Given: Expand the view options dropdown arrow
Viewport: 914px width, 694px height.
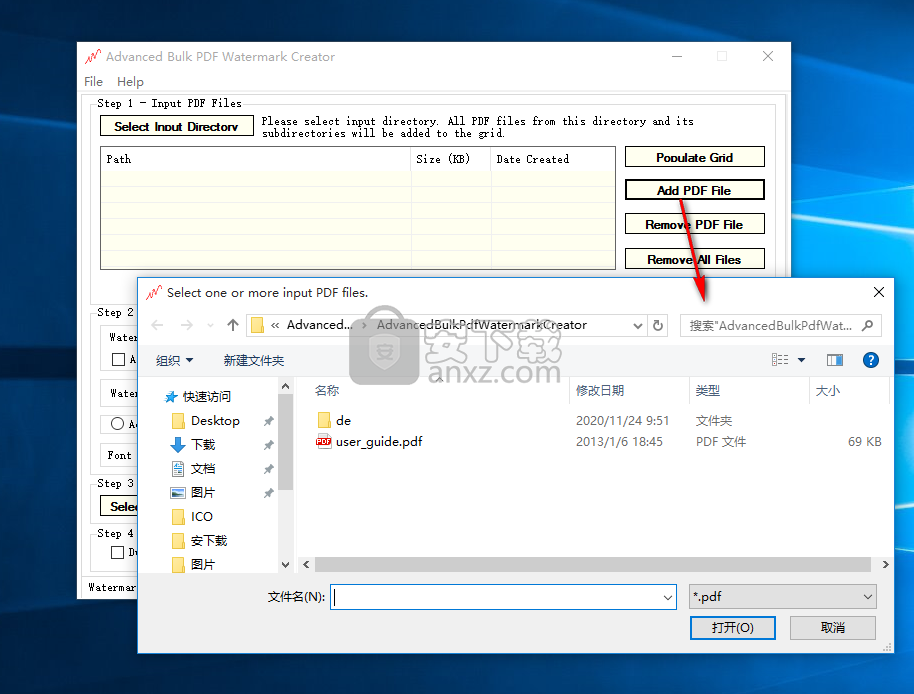Looking at the screenshot, I should (x=801, y=360).
